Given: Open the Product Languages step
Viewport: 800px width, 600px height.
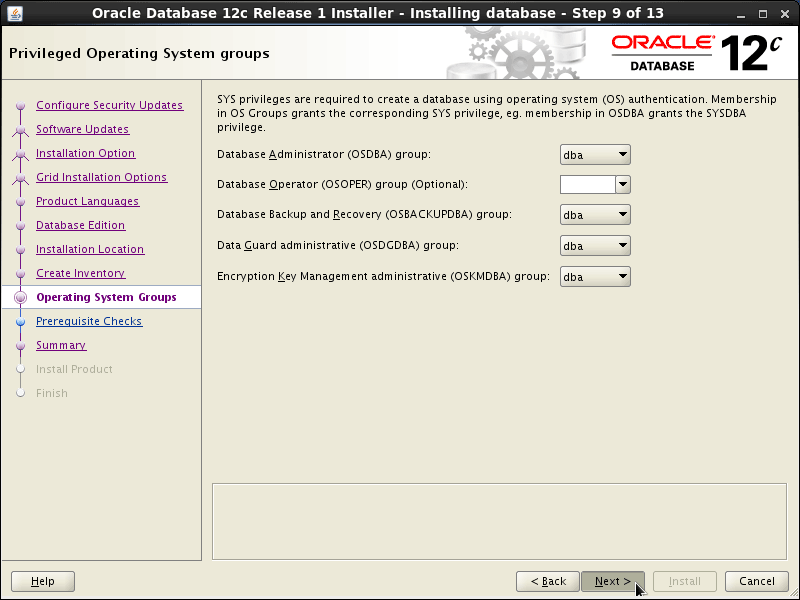Looking at the screenshot, I should [x=87, y=201].
